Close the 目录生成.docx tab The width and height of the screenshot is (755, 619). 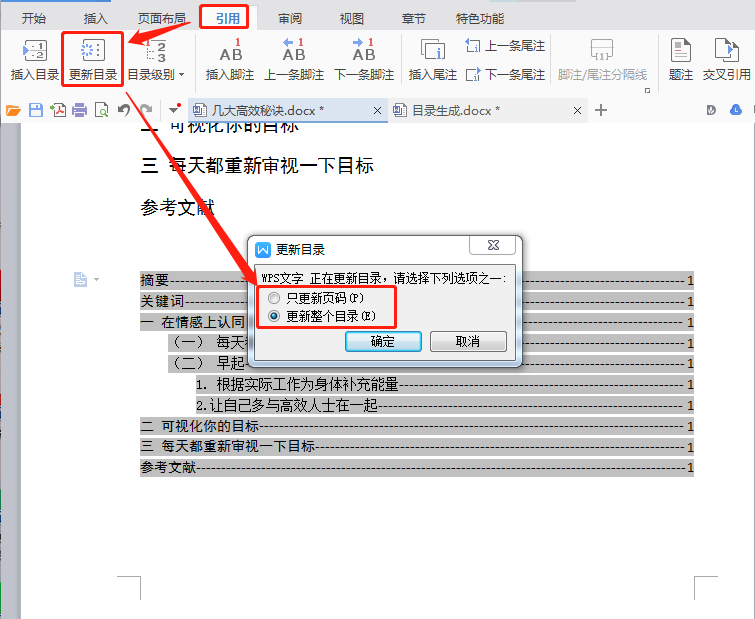(x=577, y=111)
